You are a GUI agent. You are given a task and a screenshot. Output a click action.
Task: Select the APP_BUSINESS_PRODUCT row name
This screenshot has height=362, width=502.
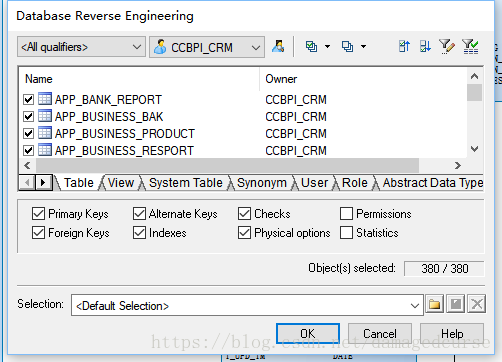tap(125, 134)
